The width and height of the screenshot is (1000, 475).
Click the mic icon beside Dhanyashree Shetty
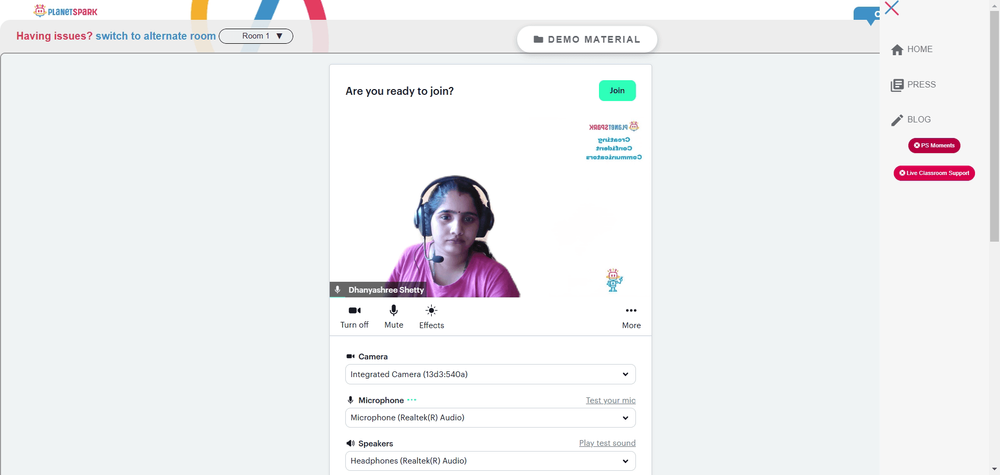(x=337, y=290)
